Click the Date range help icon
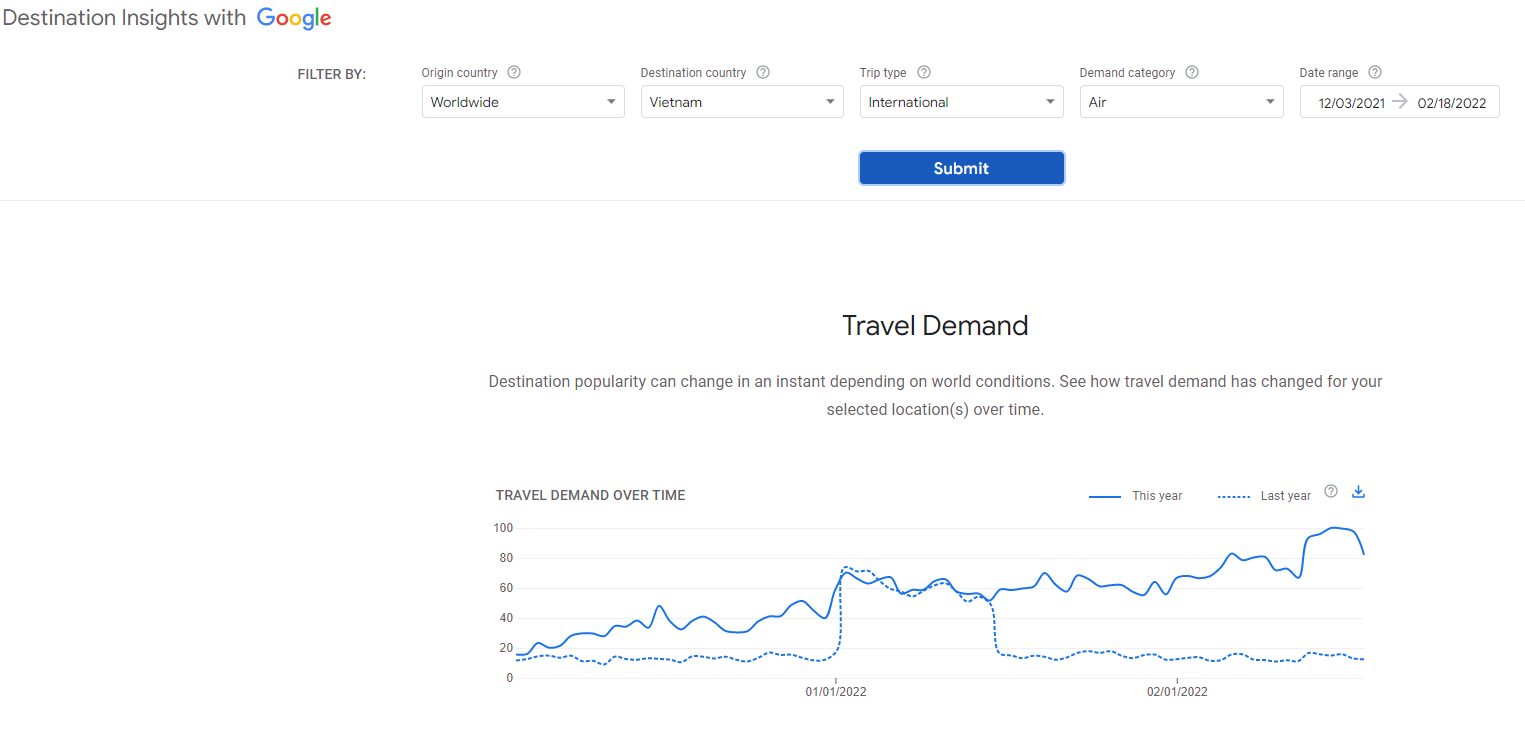The image size is (1525, 742). click(1375, 73)
